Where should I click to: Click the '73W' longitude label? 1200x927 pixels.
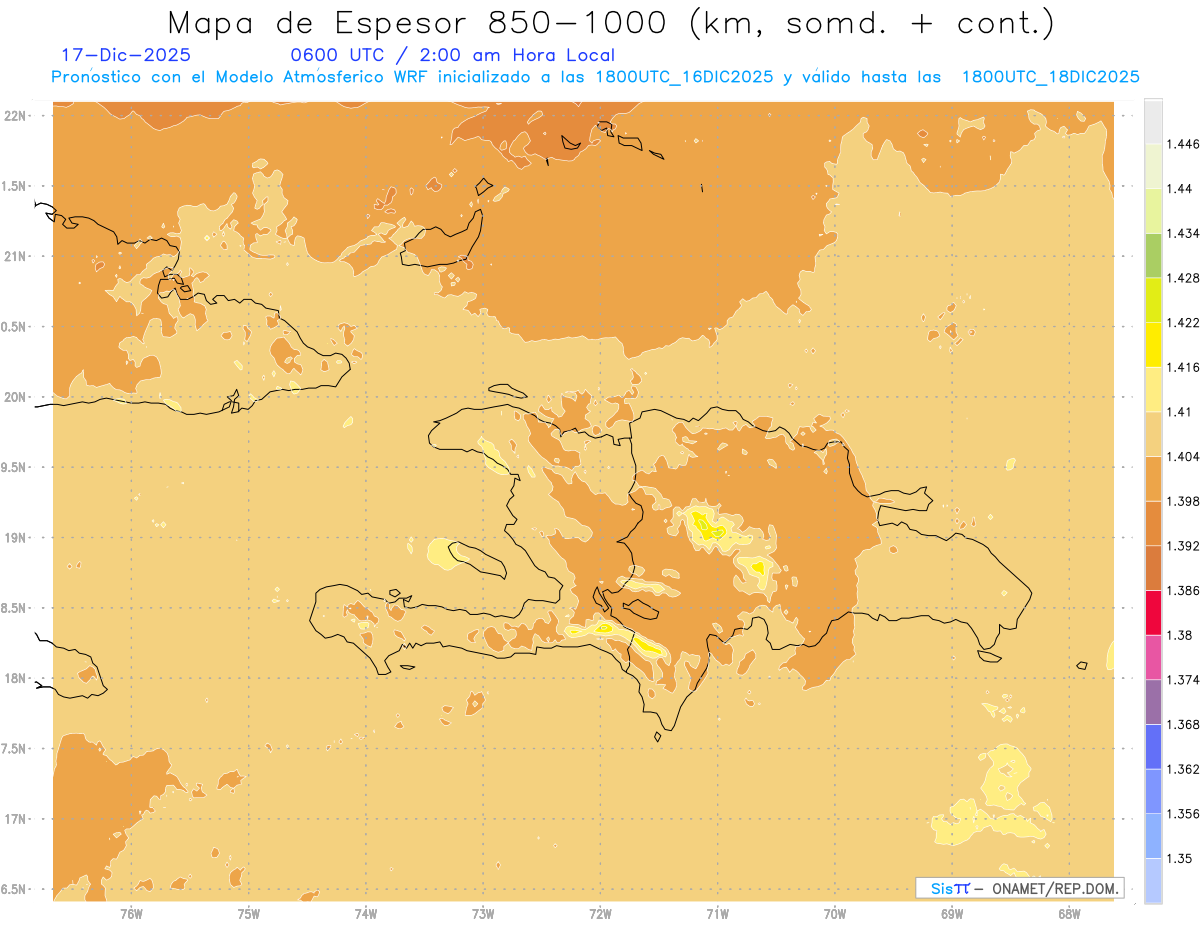[483, 913]
